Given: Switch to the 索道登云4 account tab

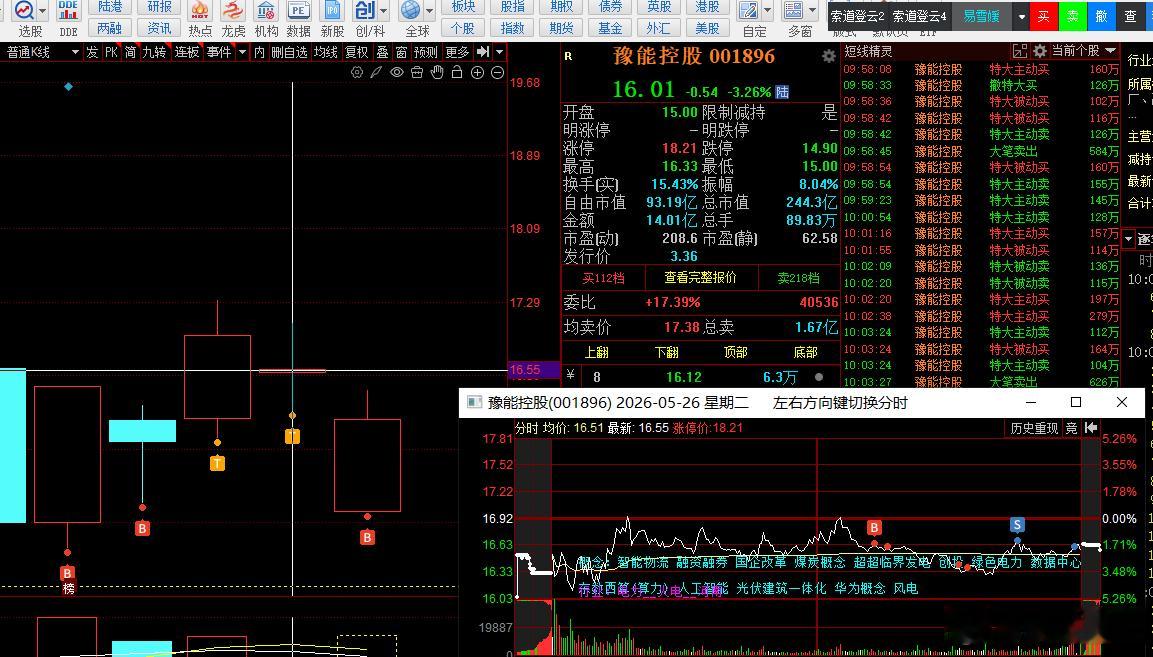Looking at the screenshot, I should click(x=919, y=15).
